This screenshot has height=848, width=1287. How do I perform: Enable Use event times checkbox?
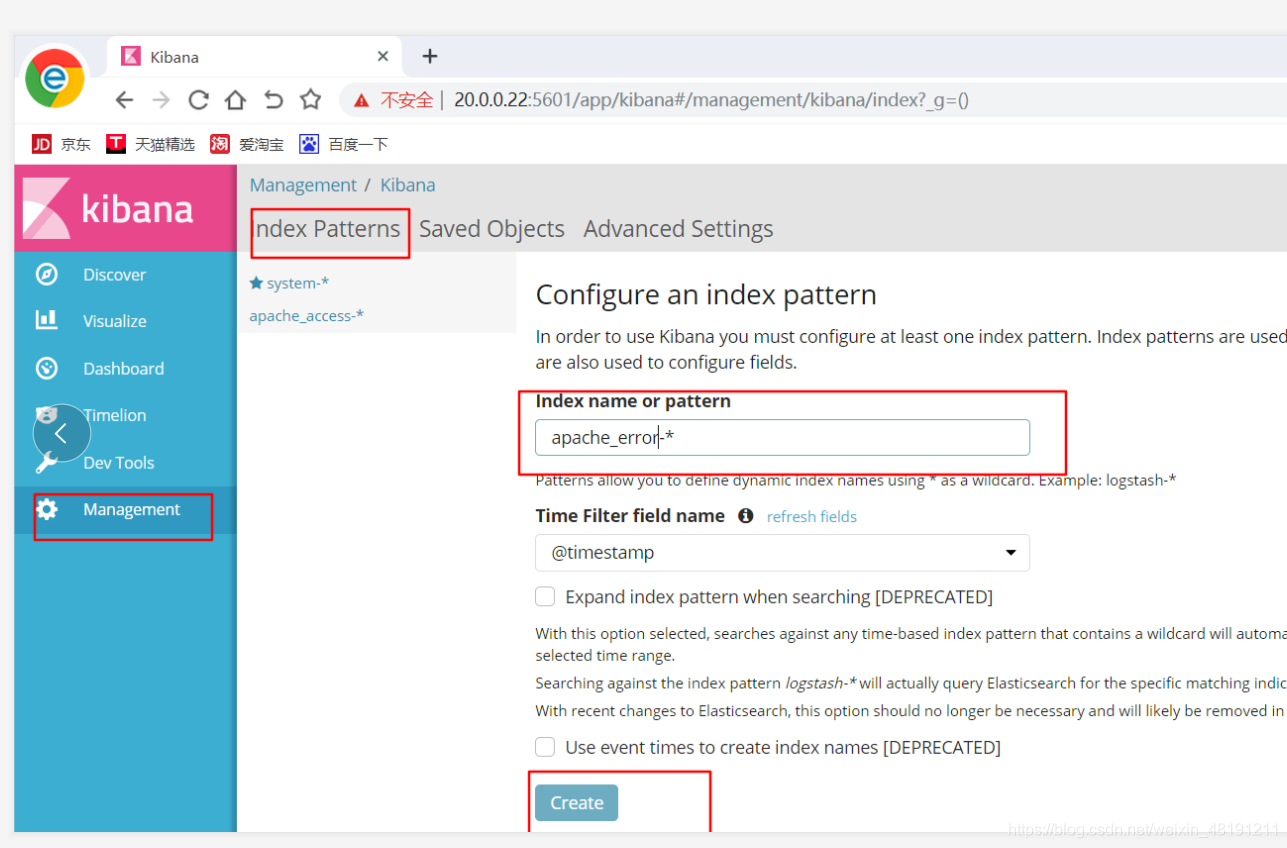pos(545,747)
